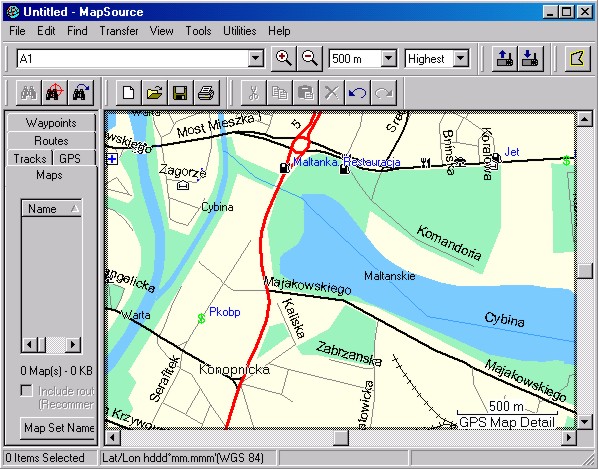Click the Maltanskie lake label
598x469 pixels.
389,276
